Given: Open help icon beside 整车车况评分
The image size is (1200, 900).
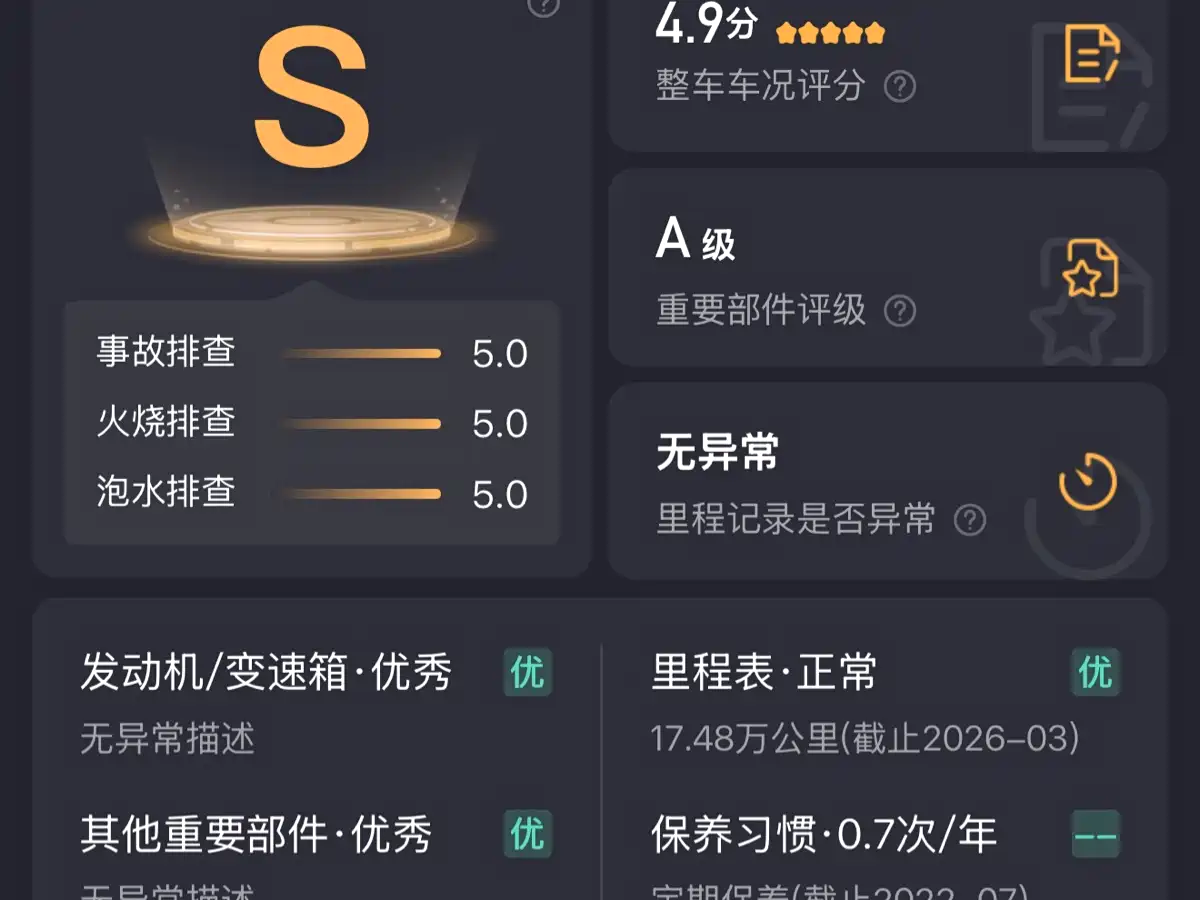Looking at the screenshot, I should click(899, 86).
